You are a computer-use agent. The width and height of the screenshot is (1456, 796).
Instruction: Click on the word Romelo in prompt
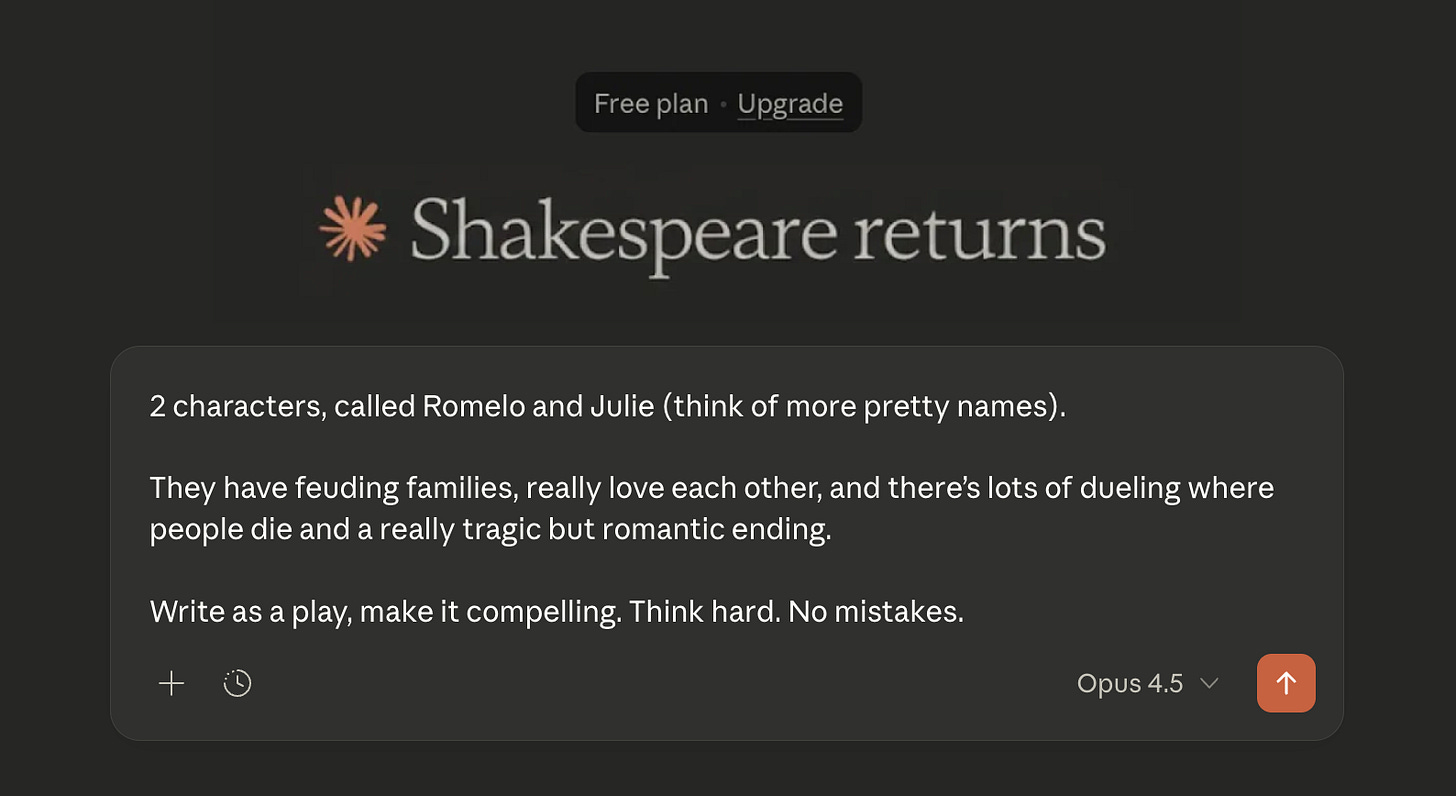pos(467,408)
